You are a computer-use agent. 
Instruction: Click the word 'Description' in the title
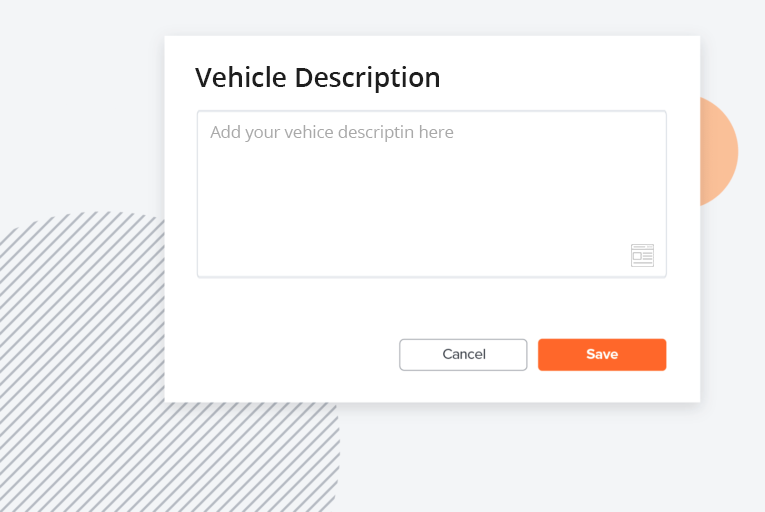[x=367, y=78]
